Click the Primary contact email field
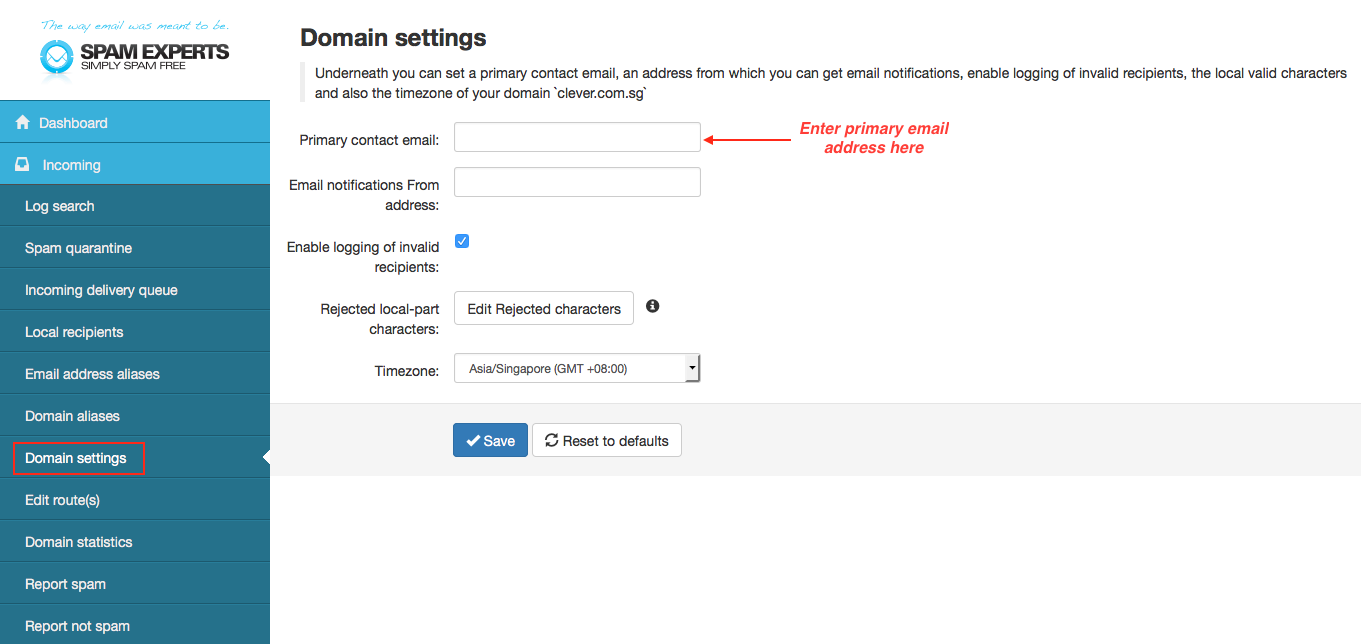 [x=577, y=137]
